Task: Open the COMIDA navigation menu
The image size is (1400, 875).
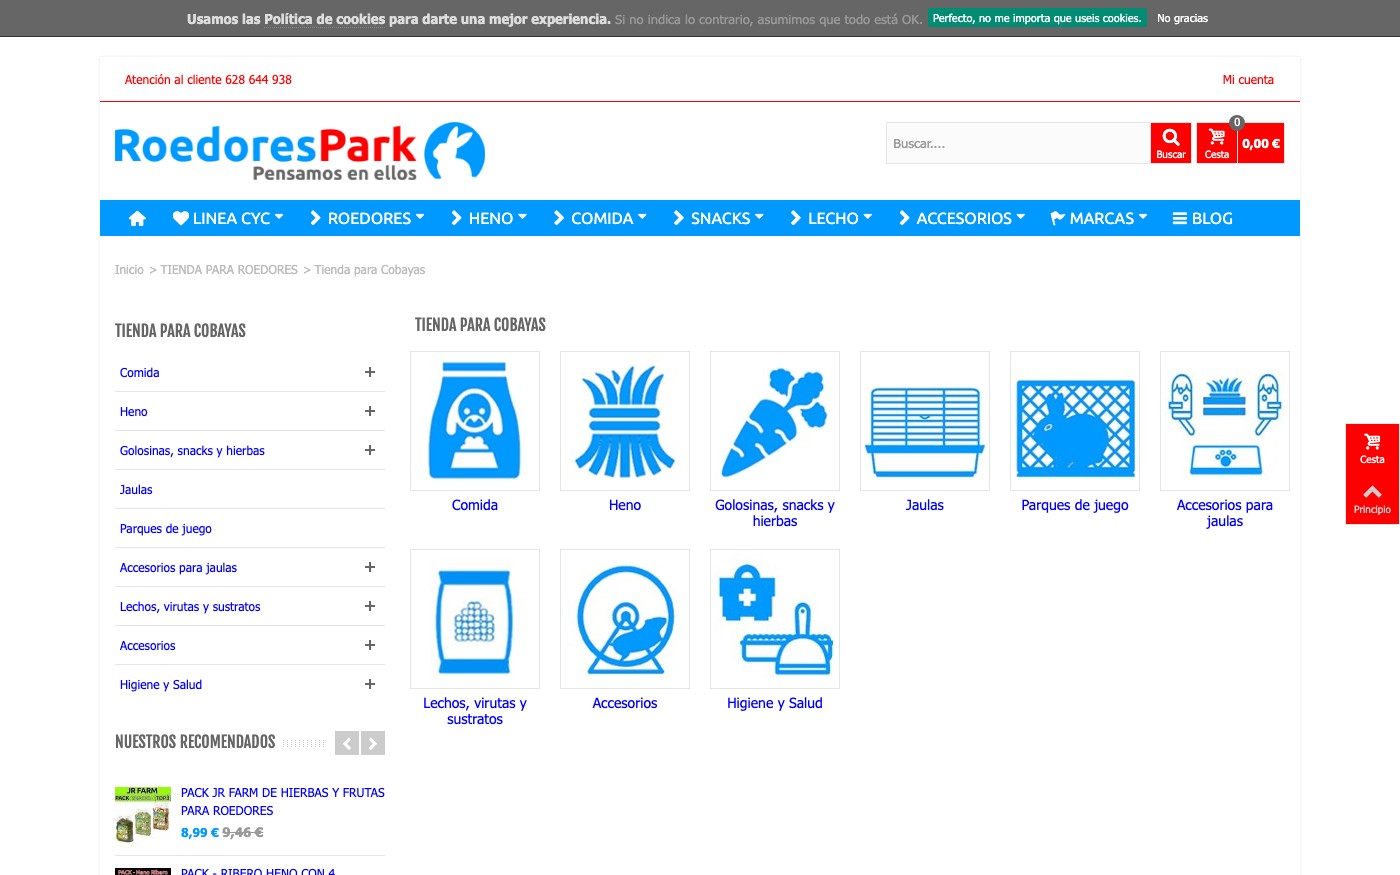Action: pos(600,218)
